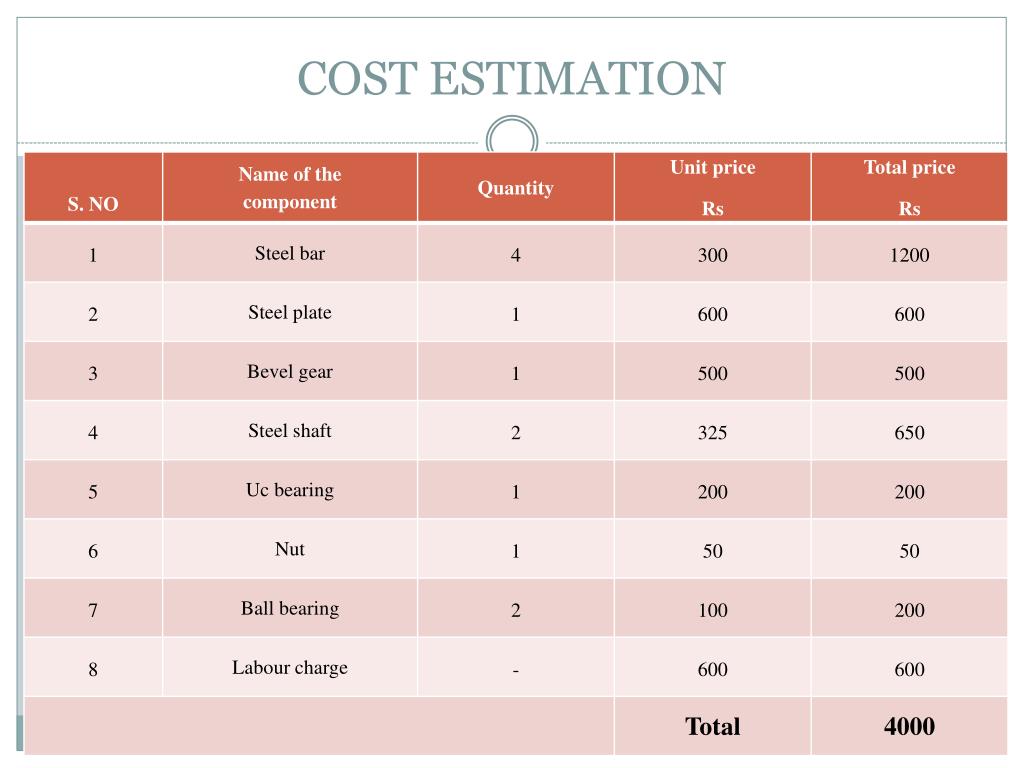Viewport: 1024px width, 768px height.
Task: Select the Name of the component header
Action: 290,188
